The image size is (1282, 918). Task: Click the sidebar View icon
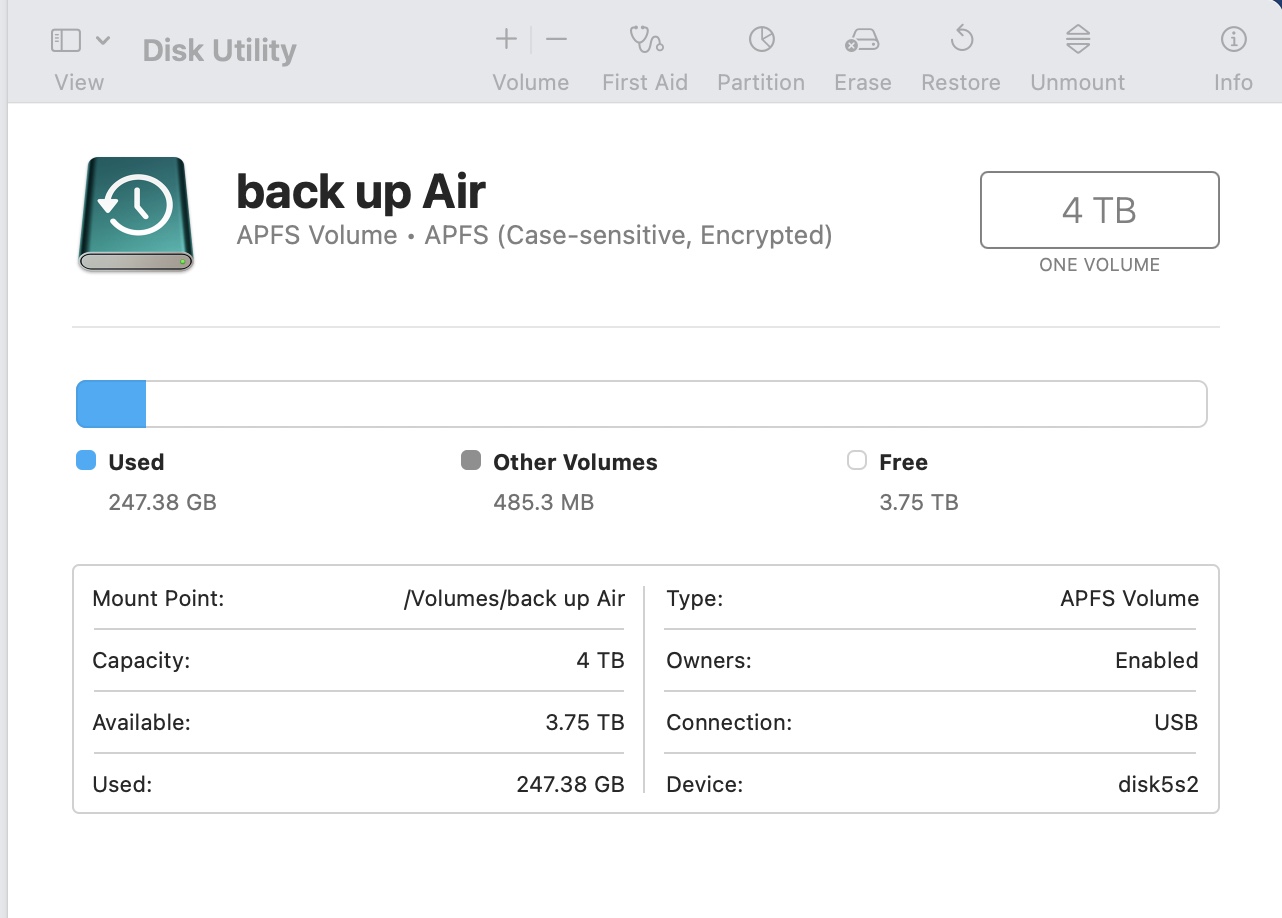[x=66, y=41]
